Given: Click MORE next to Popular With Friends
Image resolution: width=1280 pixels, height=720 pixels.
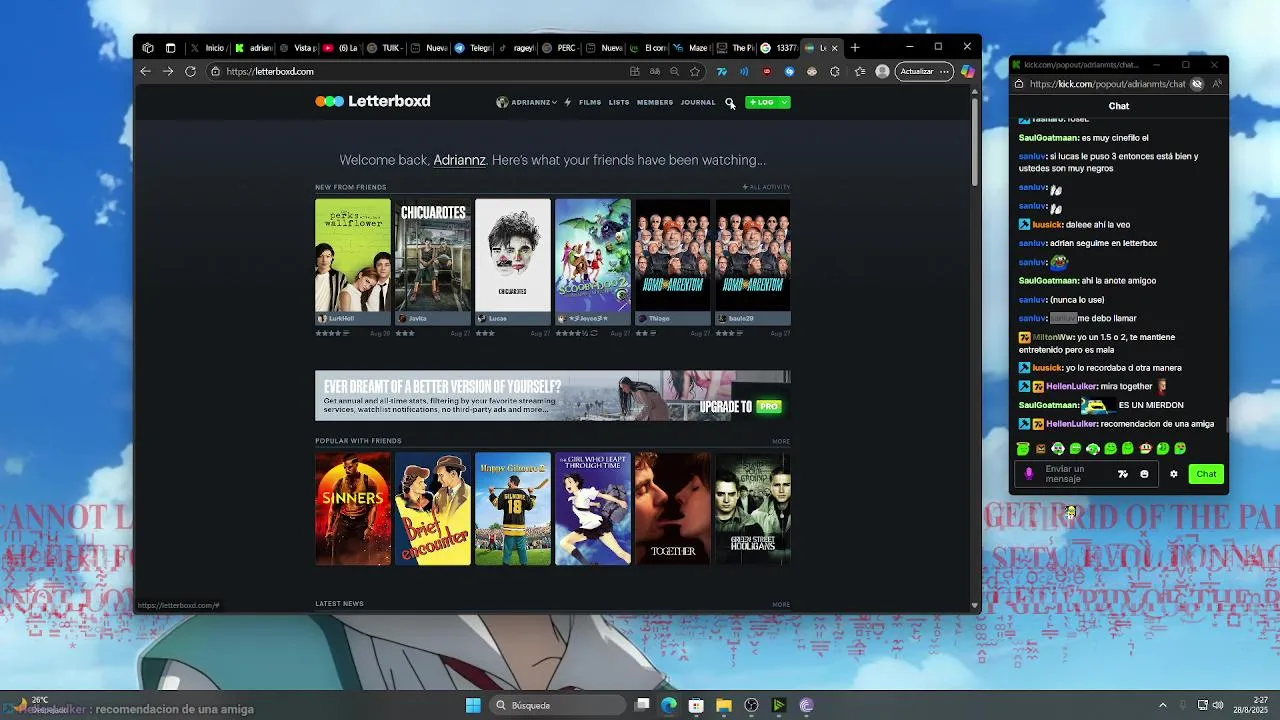Looking at the screenshot, I should tap(781, 441).
